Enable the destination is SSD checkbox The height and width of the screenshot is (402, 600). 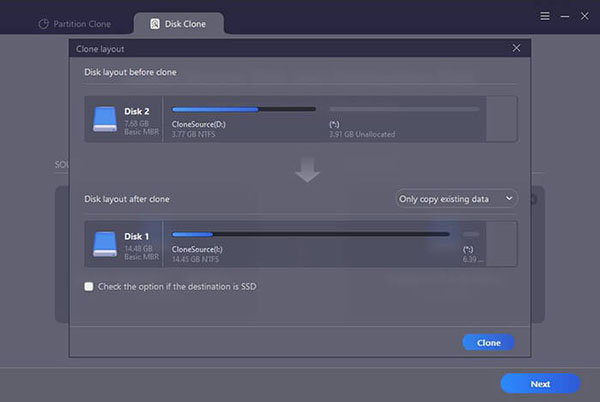[89, 286]
